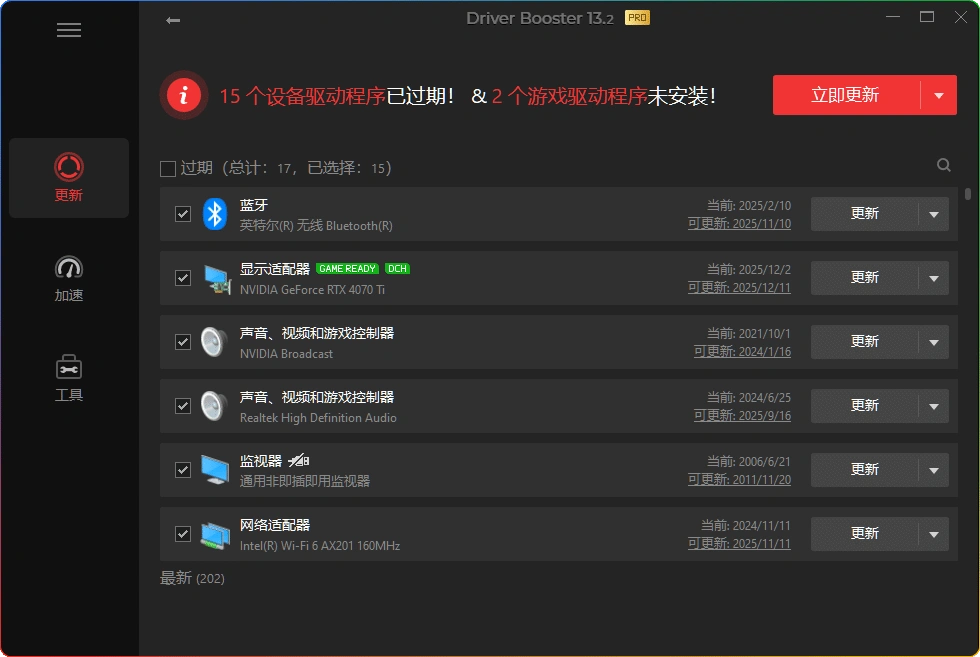Image resolution: width=980 pixels, height=657 pixels.
Task: Click the Bluetooth device icon
Action: click(x=214, y=213)
